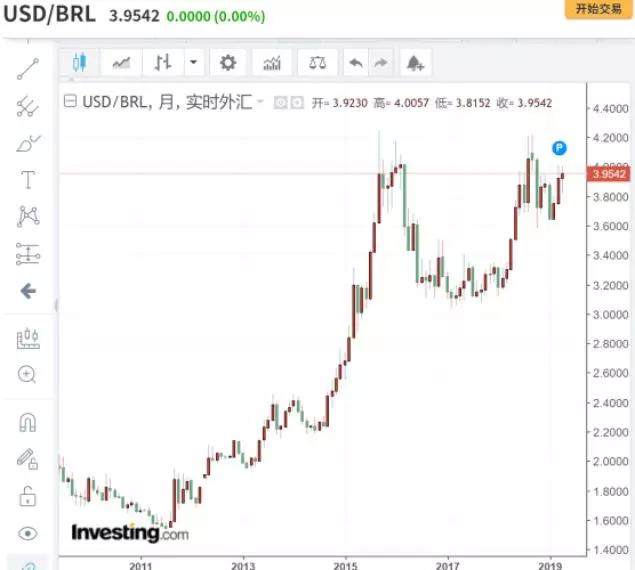Image resolution: width=635 pixels, height=570 pixels.
Task: Open the indicators menu
Action: (271, 63)
